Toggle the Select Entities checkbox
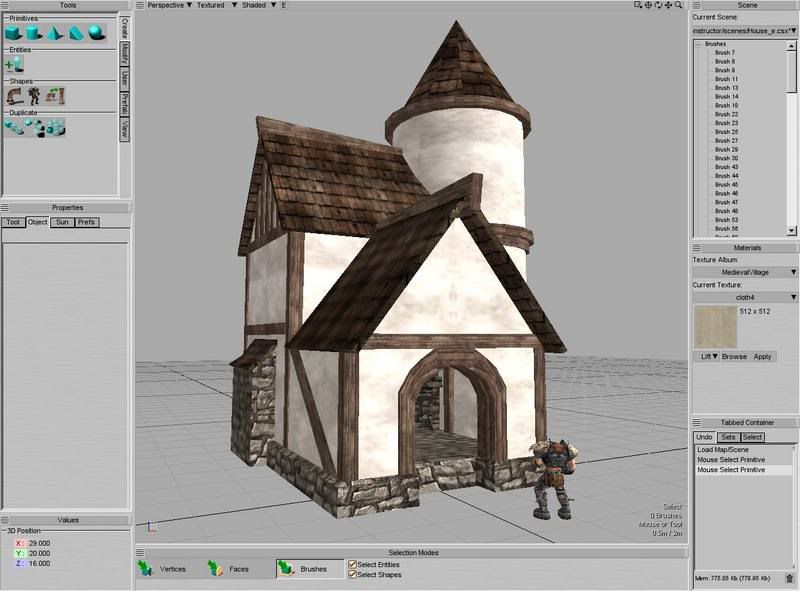The height and width of the screenshot is (591, 800). click(353, 565)
